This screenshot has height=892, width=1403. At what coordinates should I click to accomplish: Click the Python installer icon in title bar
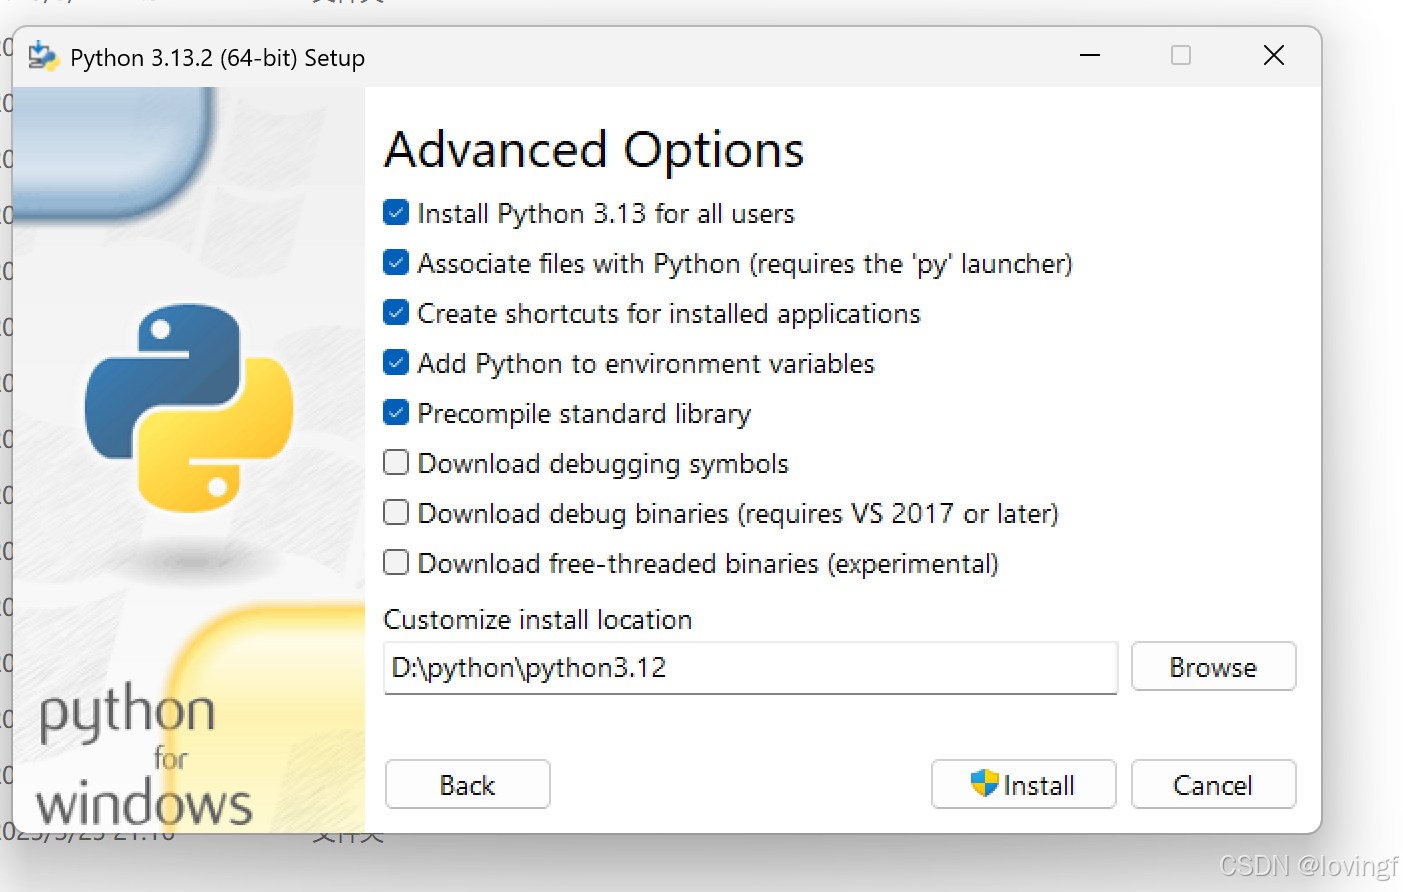43,56
